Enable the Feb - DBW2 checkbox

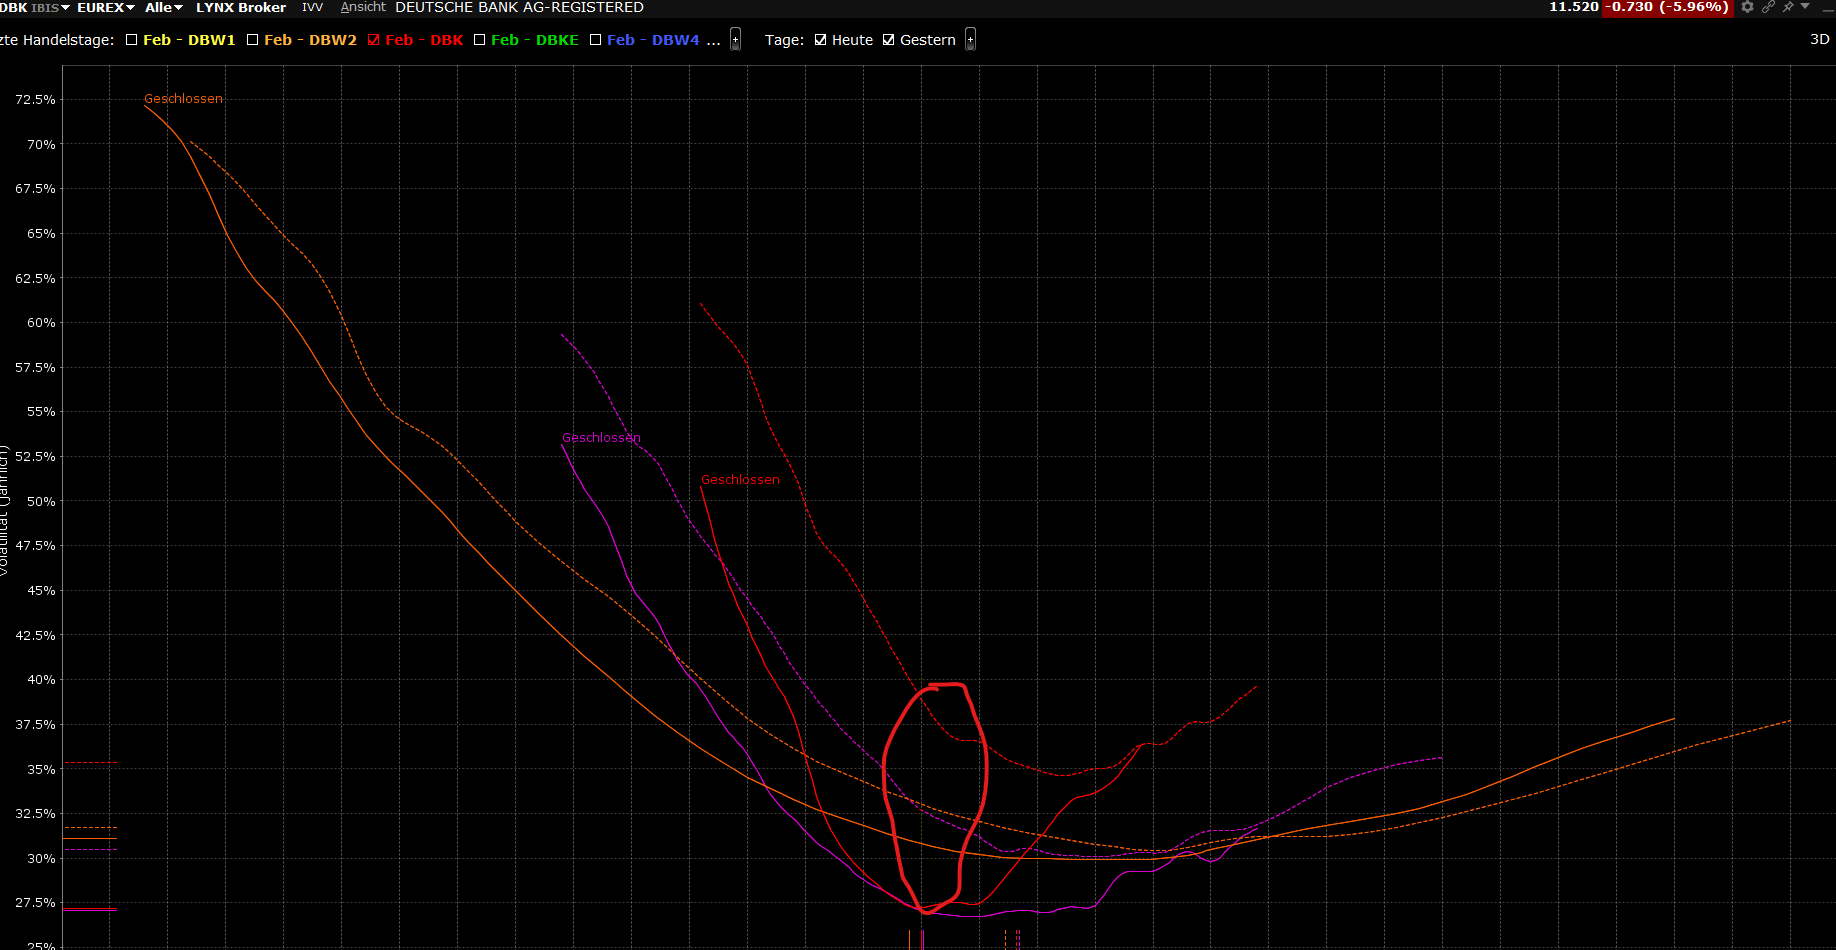point(253,40)
